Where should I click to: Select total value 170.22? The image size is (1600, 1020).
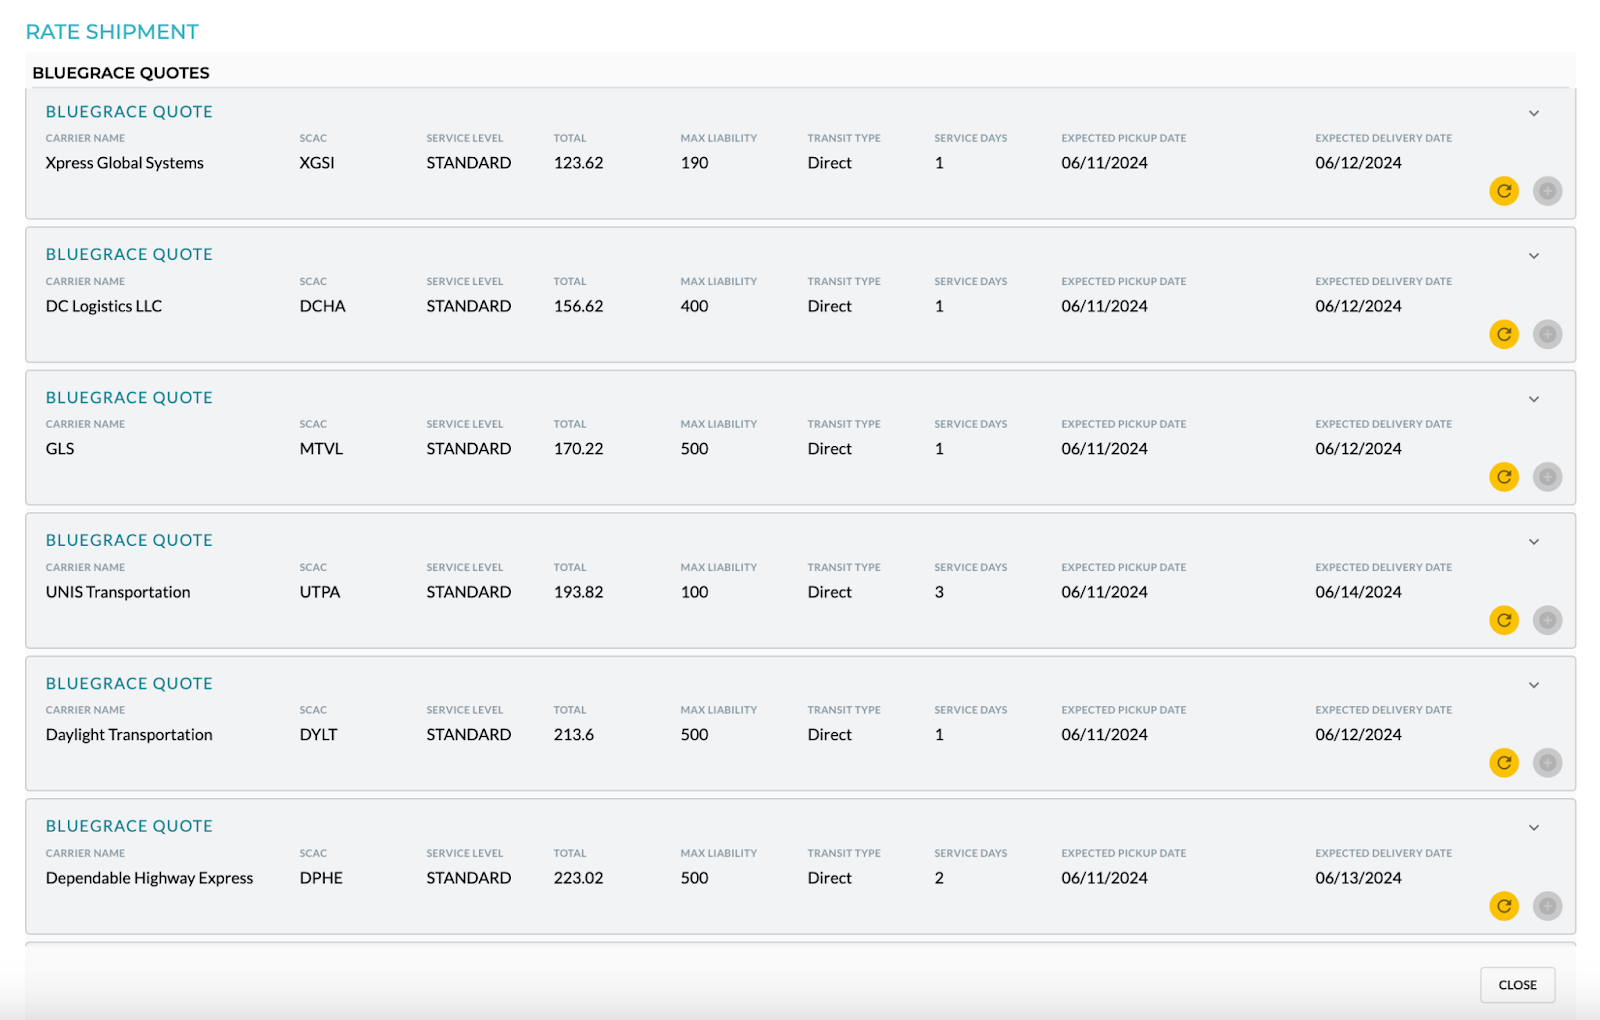pyautogui.click(x=579, y=449)
